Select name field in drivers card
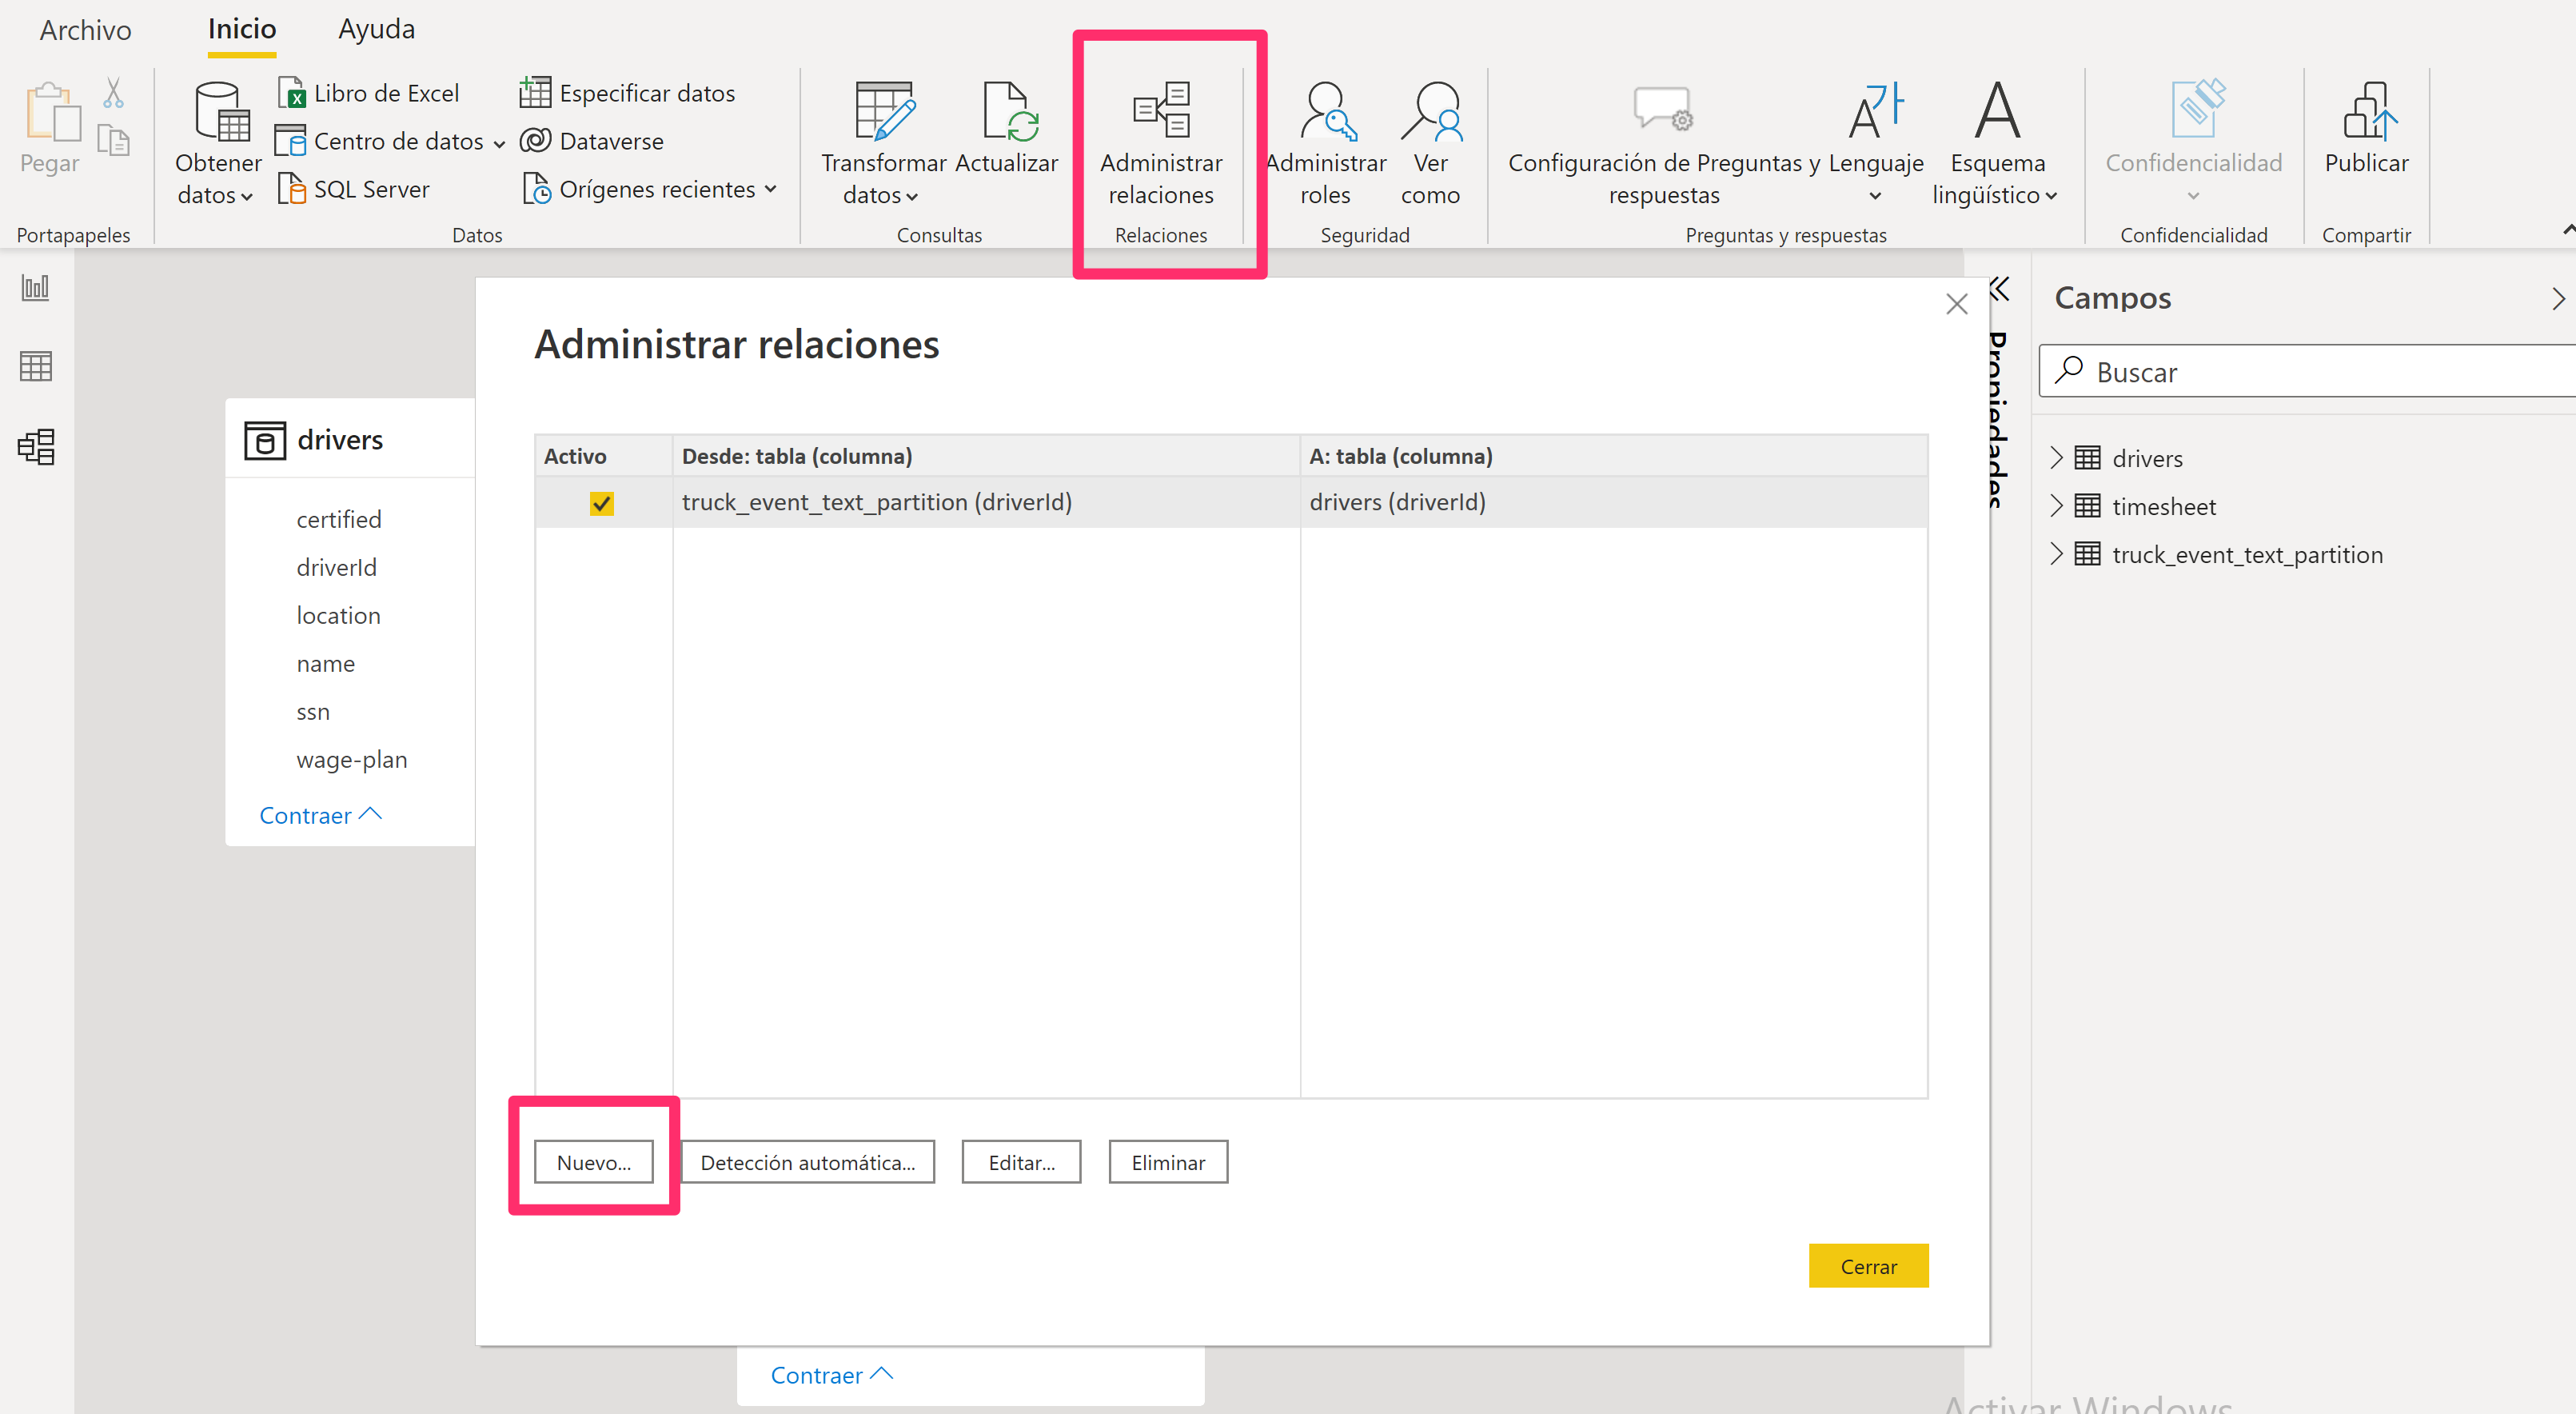Screen dimensions: 2576x1414 (325, 663)
